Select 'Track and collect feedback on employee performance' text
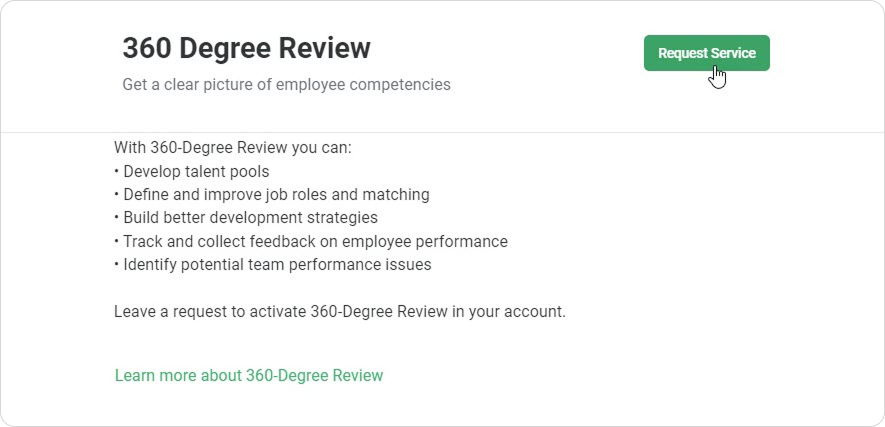This screenshot has height=427, width=885. coord(315,241)
